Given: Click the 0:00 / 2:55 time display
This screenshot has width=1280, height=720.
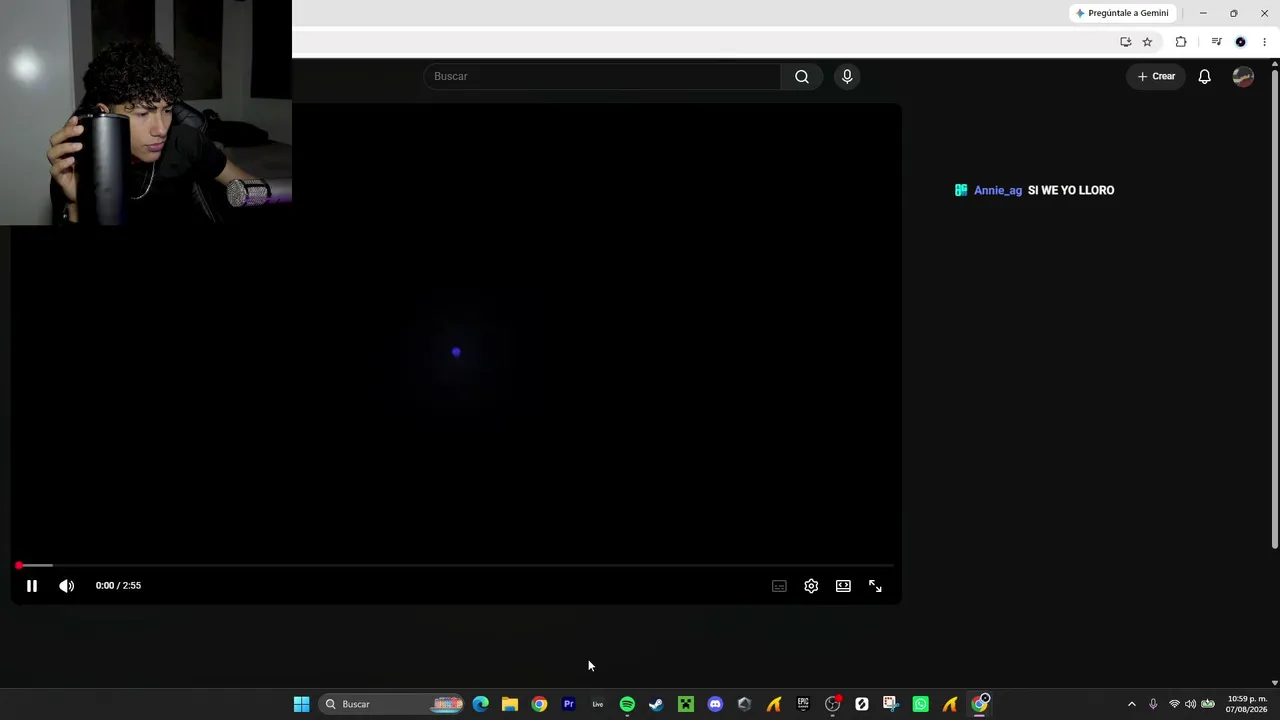Looking at the screenshot, I should [x=118, y=586].
